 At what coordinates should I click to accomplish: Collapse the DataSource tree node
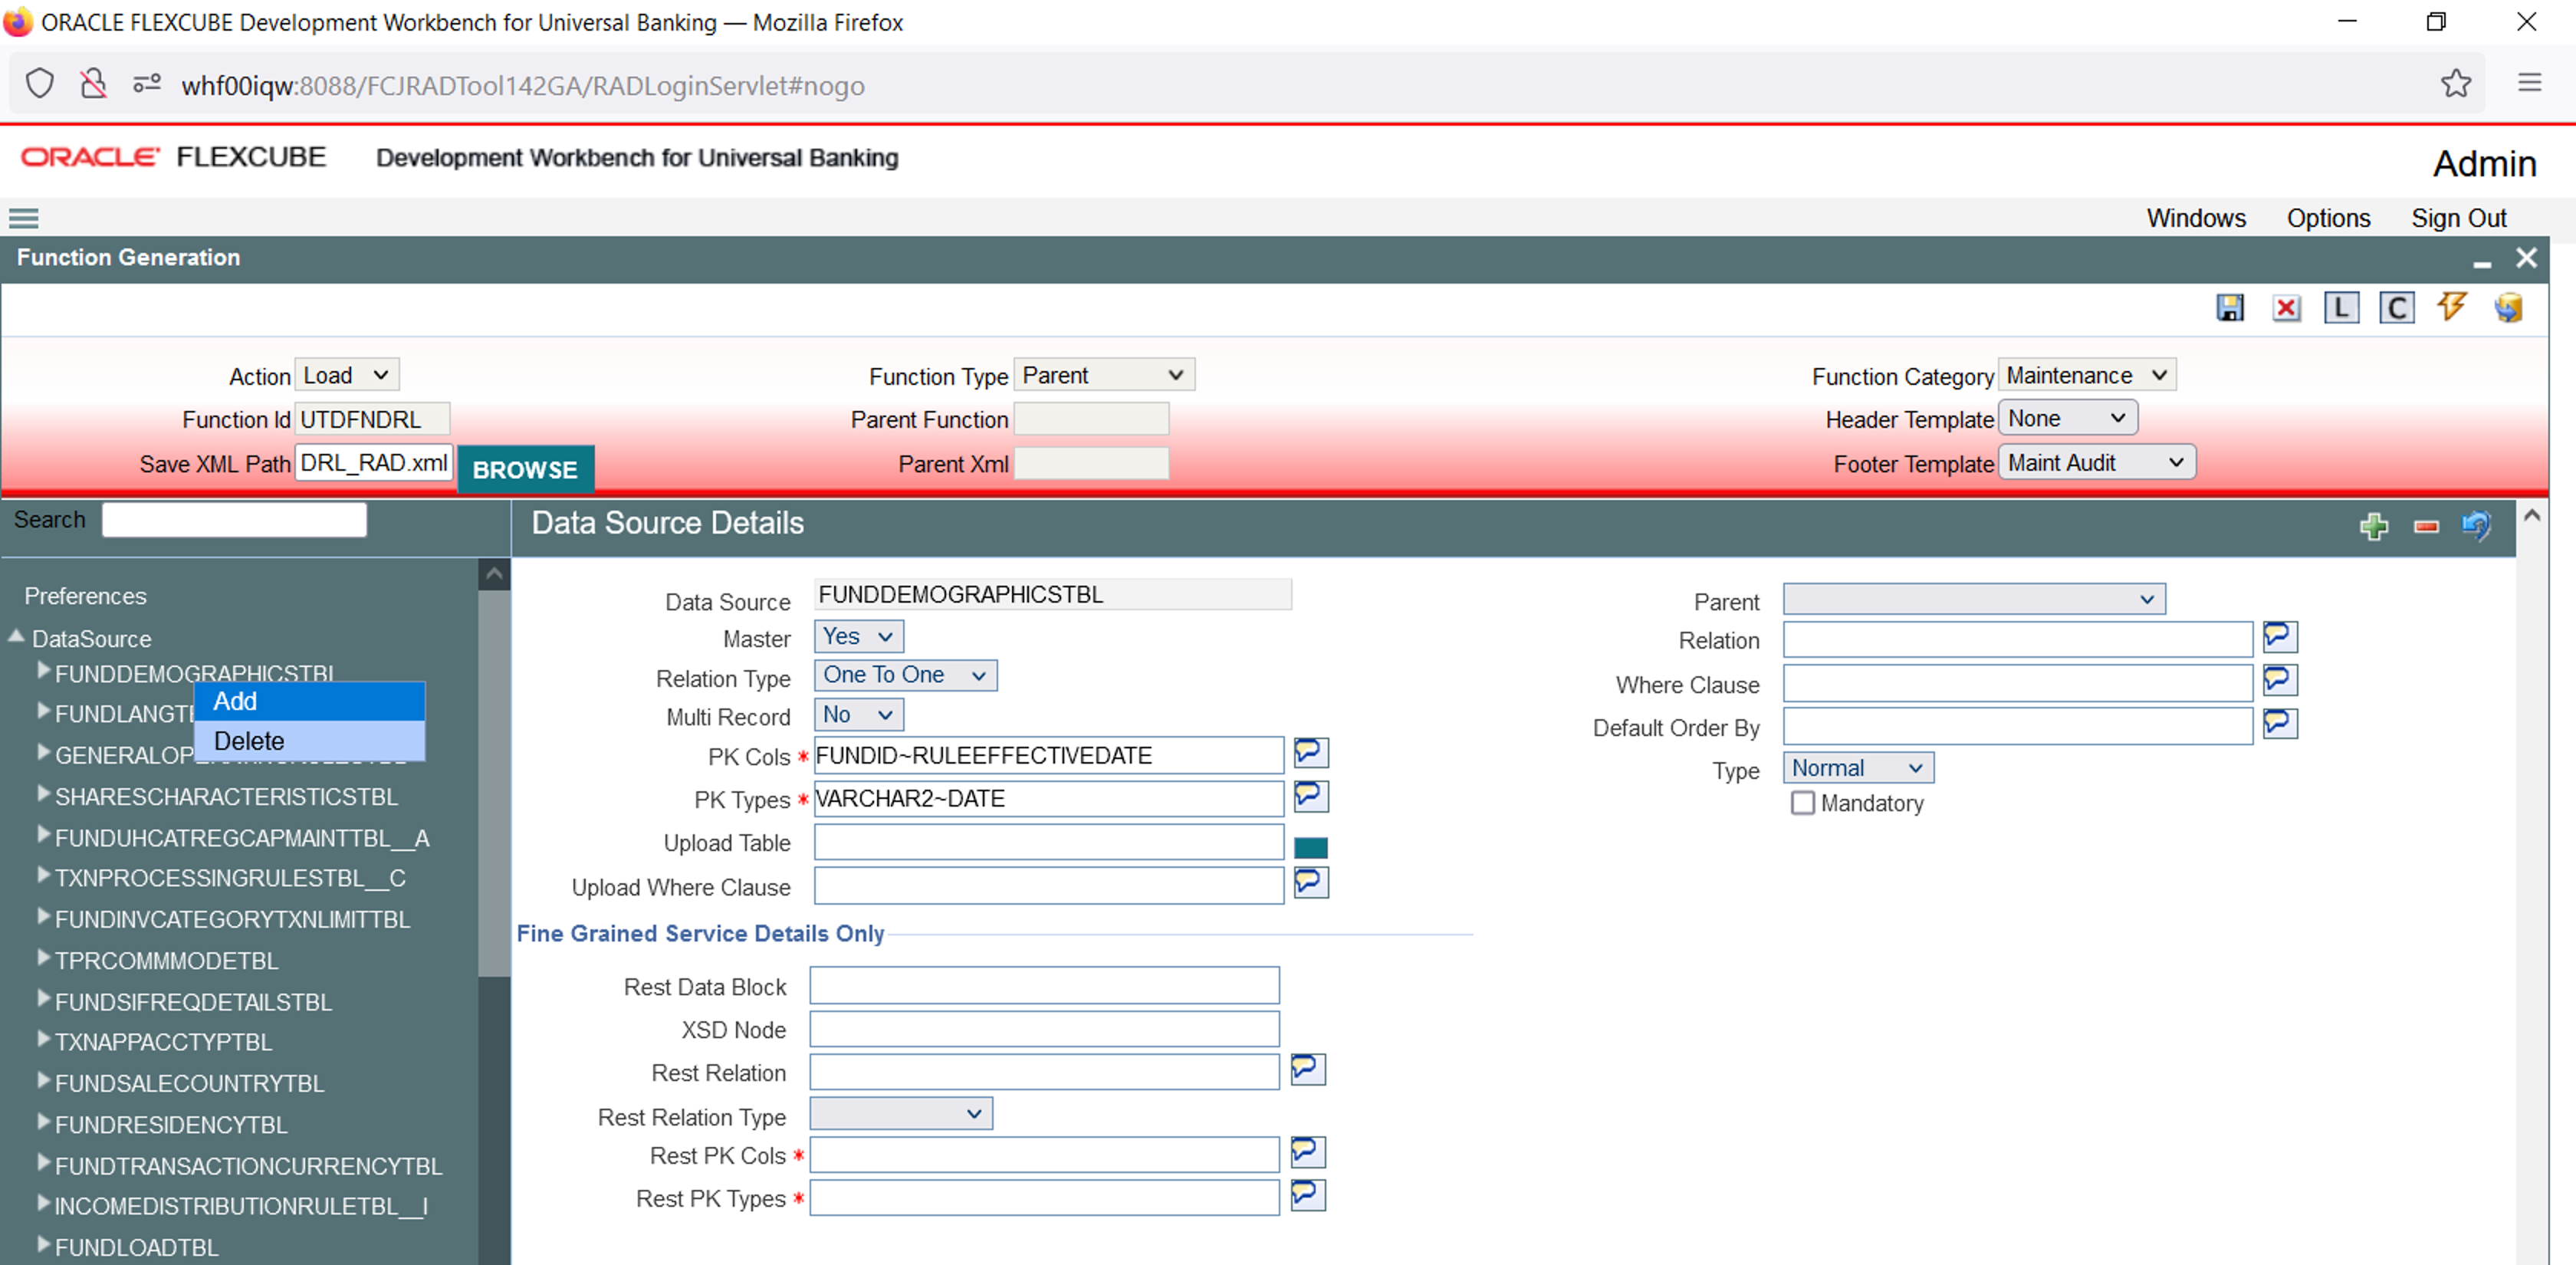click(x=17, y=637)
